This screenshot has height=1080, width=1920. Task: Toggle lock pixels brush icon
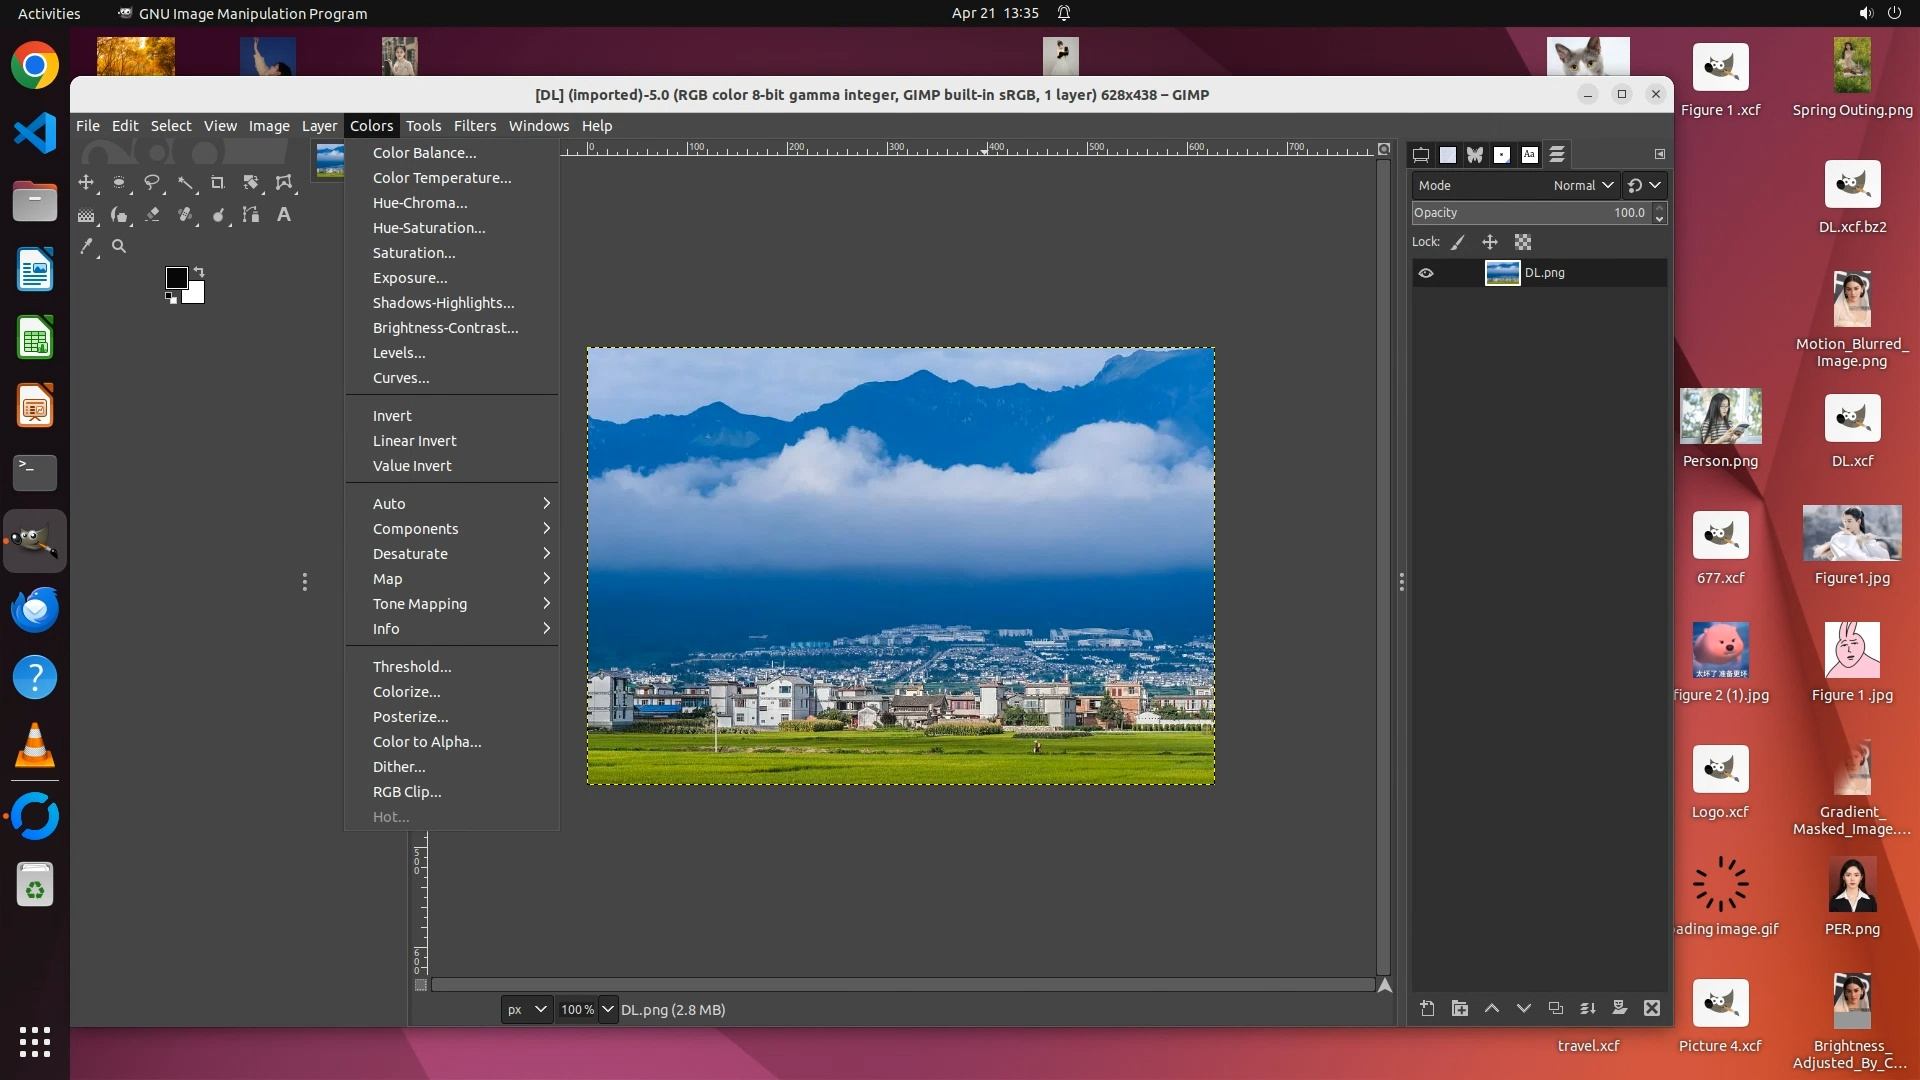[x=1458, y=242]
